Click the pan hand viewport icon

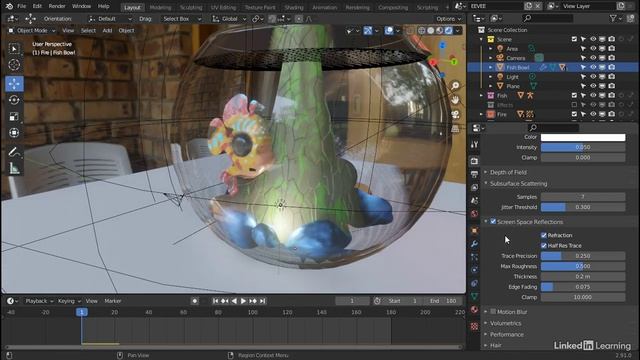(455, 100)
